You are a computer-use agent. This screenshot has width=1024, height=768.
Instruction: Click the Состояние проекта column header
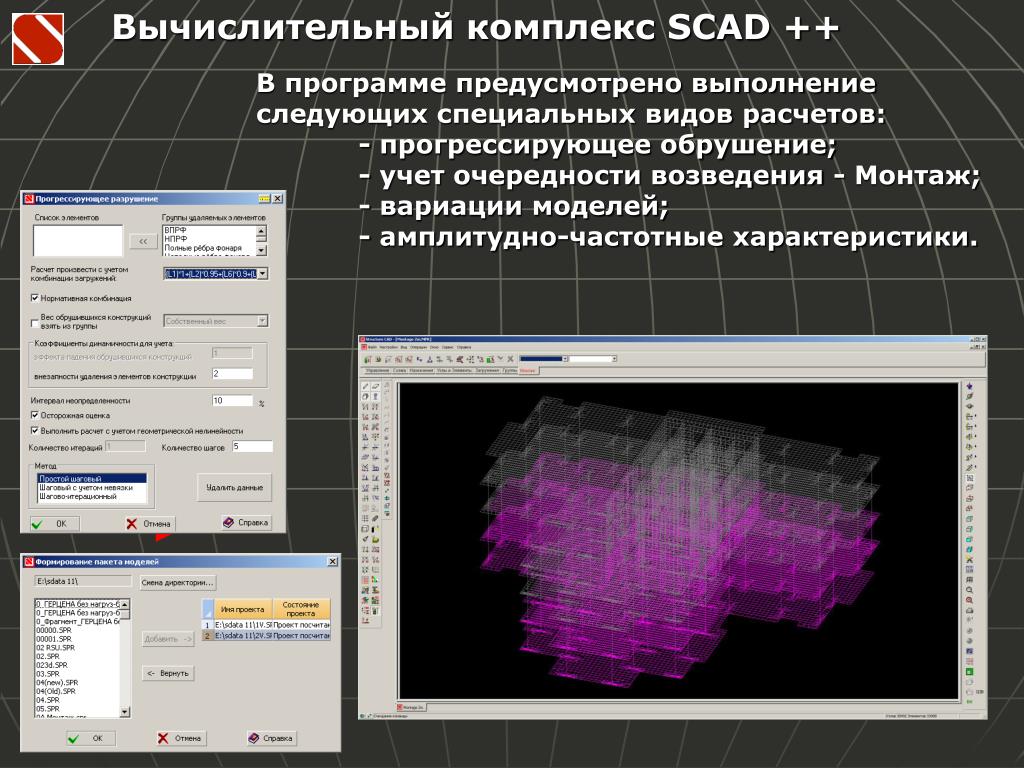tap(301, 609)
